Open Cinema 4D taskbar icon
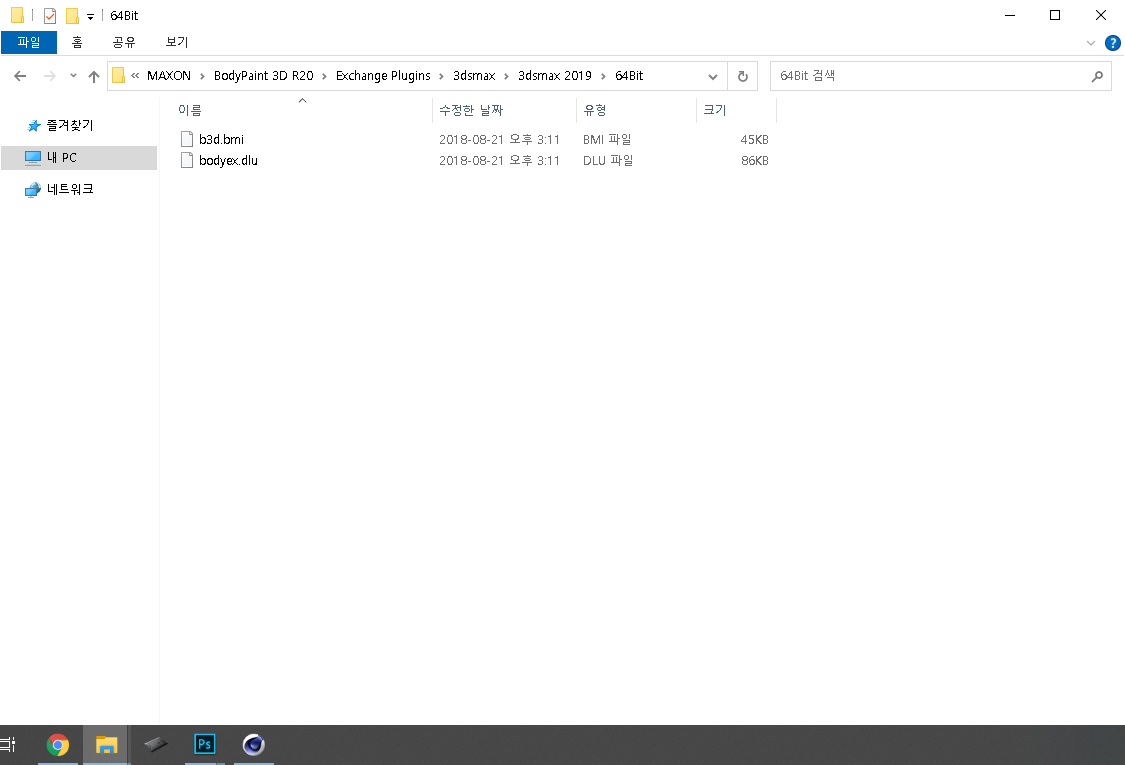This screenshot has width=1125, height=765. [x=253, y=745]
